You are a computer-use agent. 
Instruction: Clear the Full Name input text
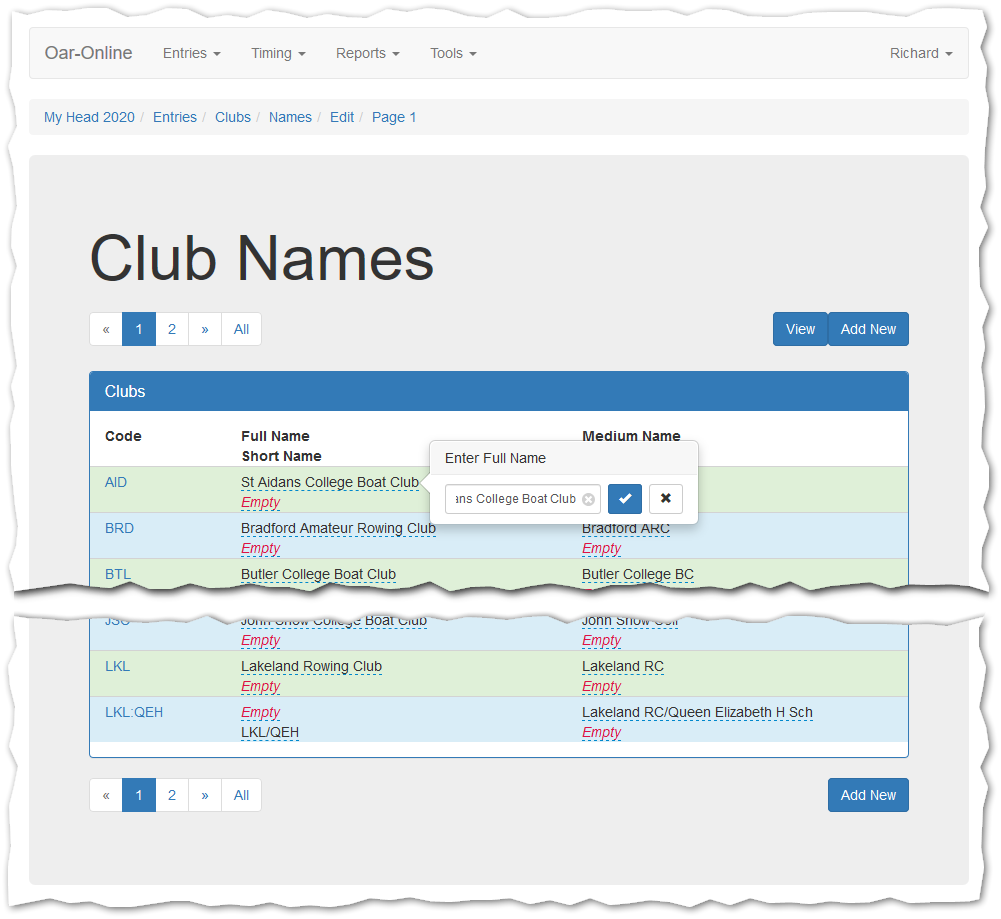click(588, 499)
